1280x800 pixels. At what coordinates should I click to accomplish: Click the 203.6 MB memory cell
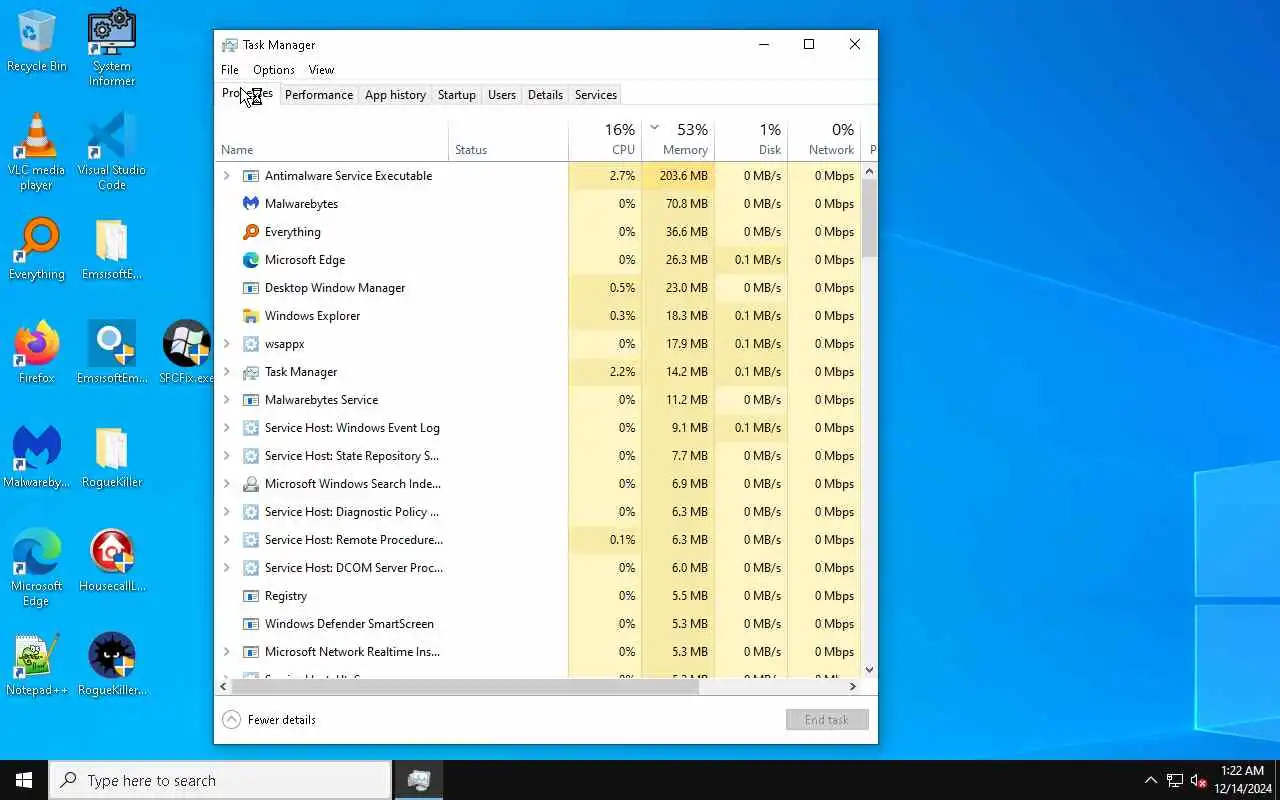[678, 175]
